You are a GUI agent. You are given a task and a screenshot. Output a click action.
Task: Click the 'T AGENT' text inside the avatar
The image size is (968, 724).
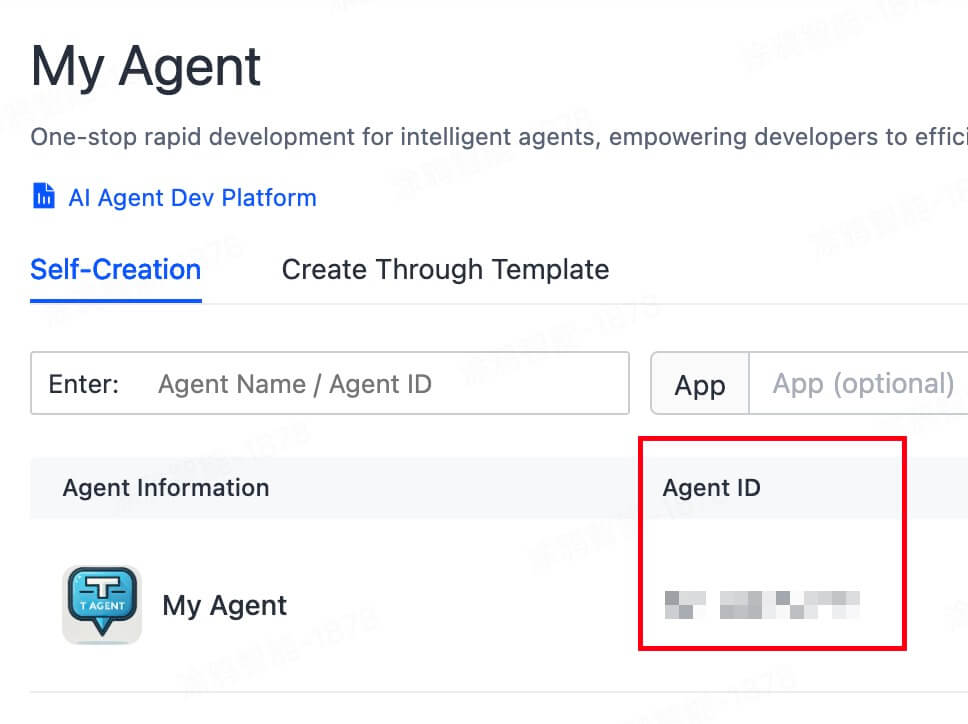(102, 606)
